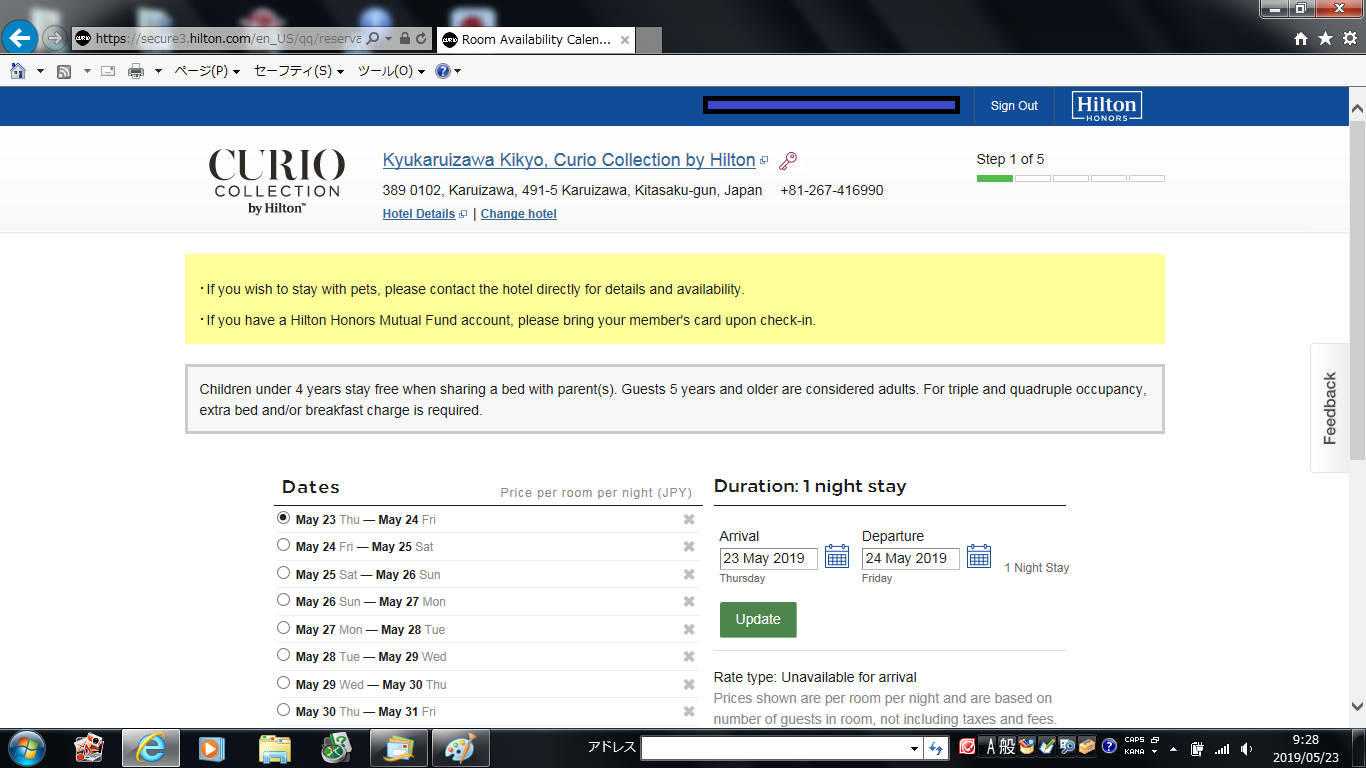Screen dimensions: 1366x768
Task: Open the ツール(O) menu
Action: [x=391, y=71]
